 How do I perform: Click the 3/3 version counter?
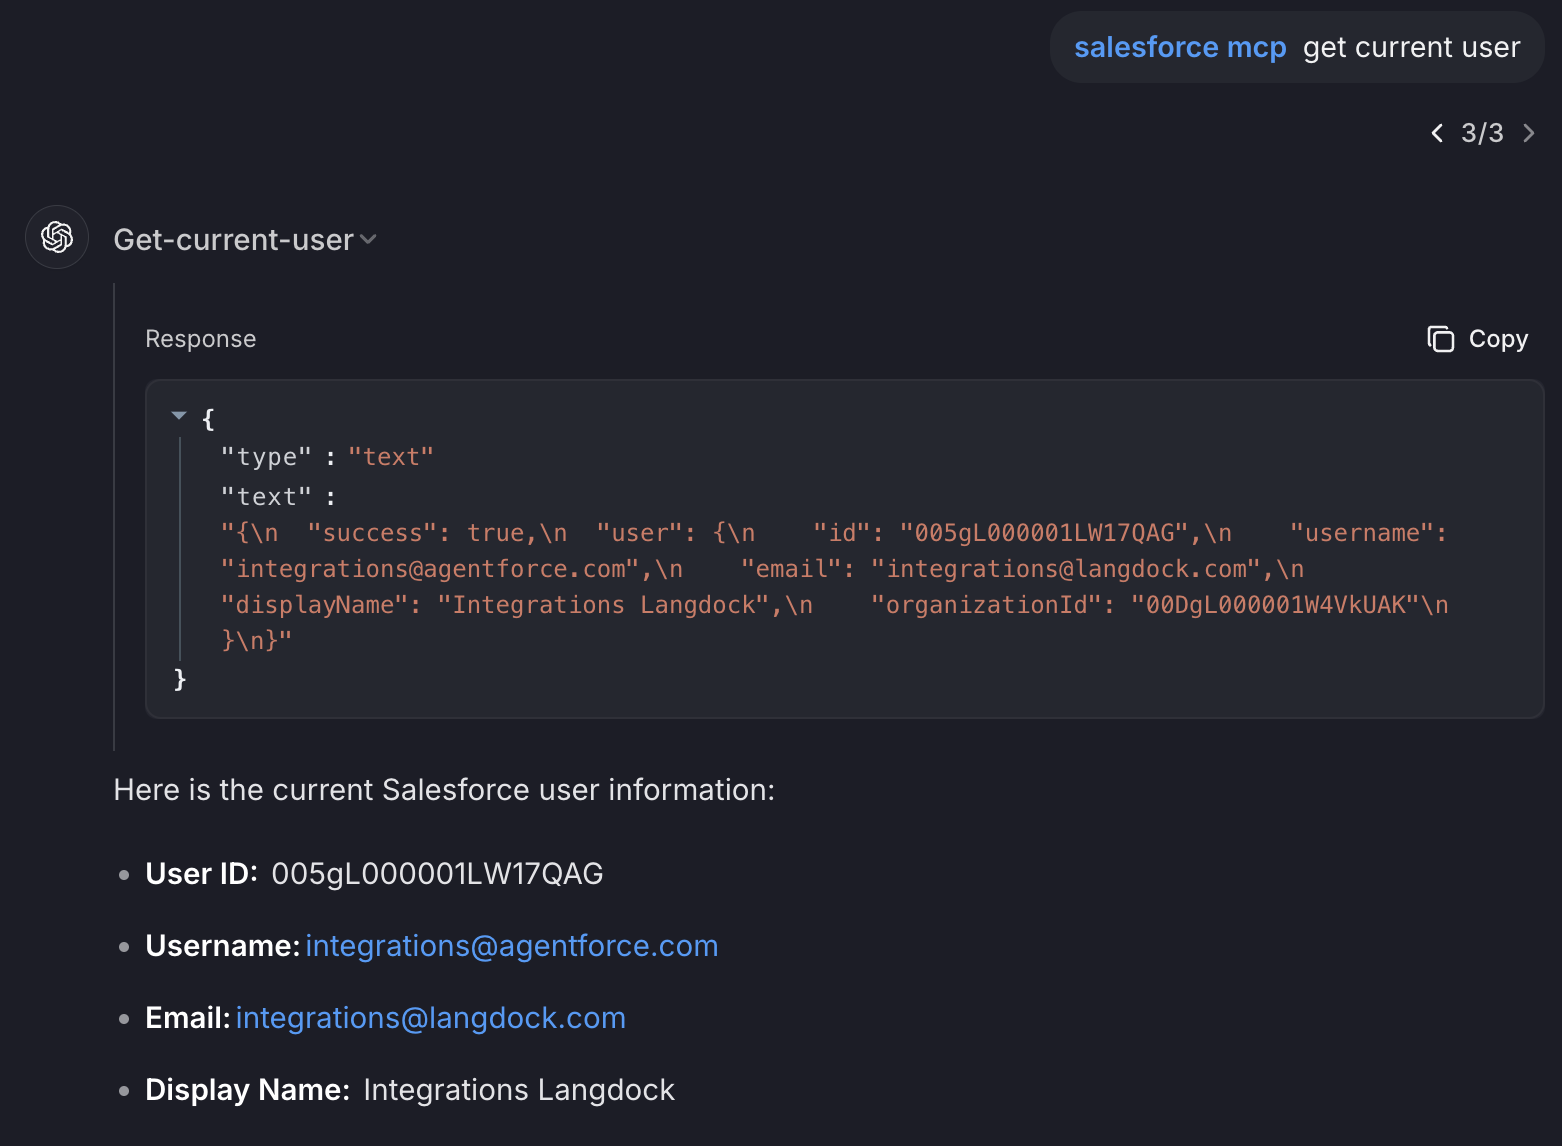[1482, 133]
